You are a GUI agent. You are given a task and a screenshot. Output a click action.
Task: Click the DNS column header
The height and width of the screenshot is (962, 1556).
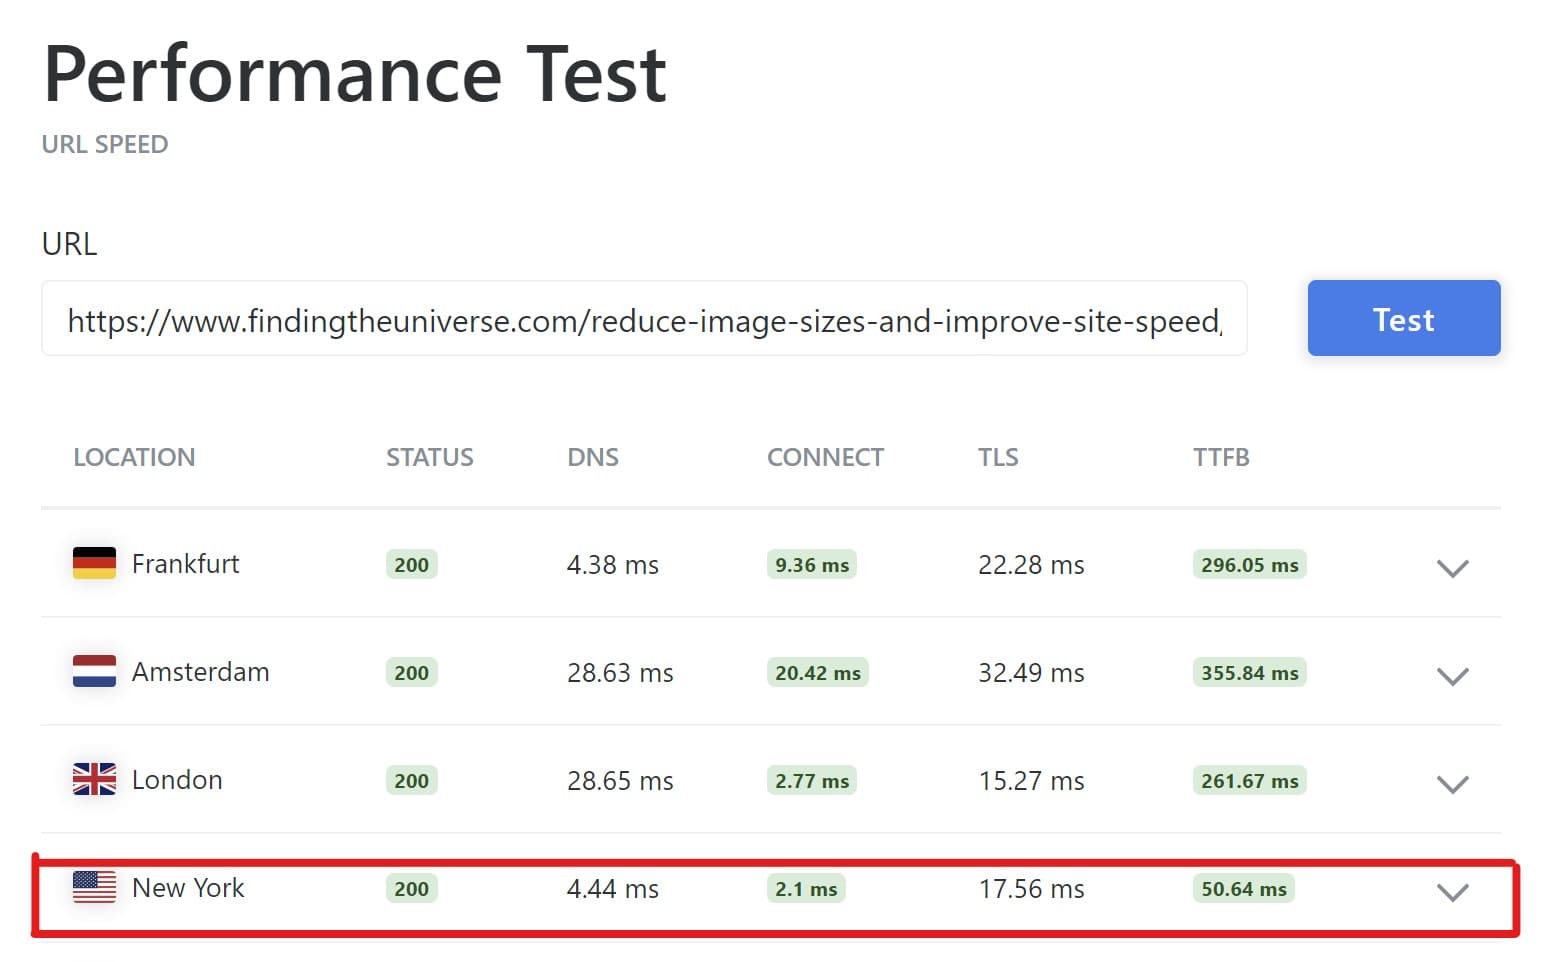point(593,457)
